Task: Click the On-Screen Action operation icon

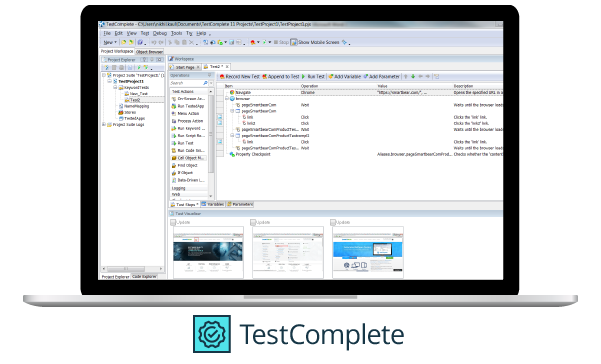Action: tap(174, 99)
